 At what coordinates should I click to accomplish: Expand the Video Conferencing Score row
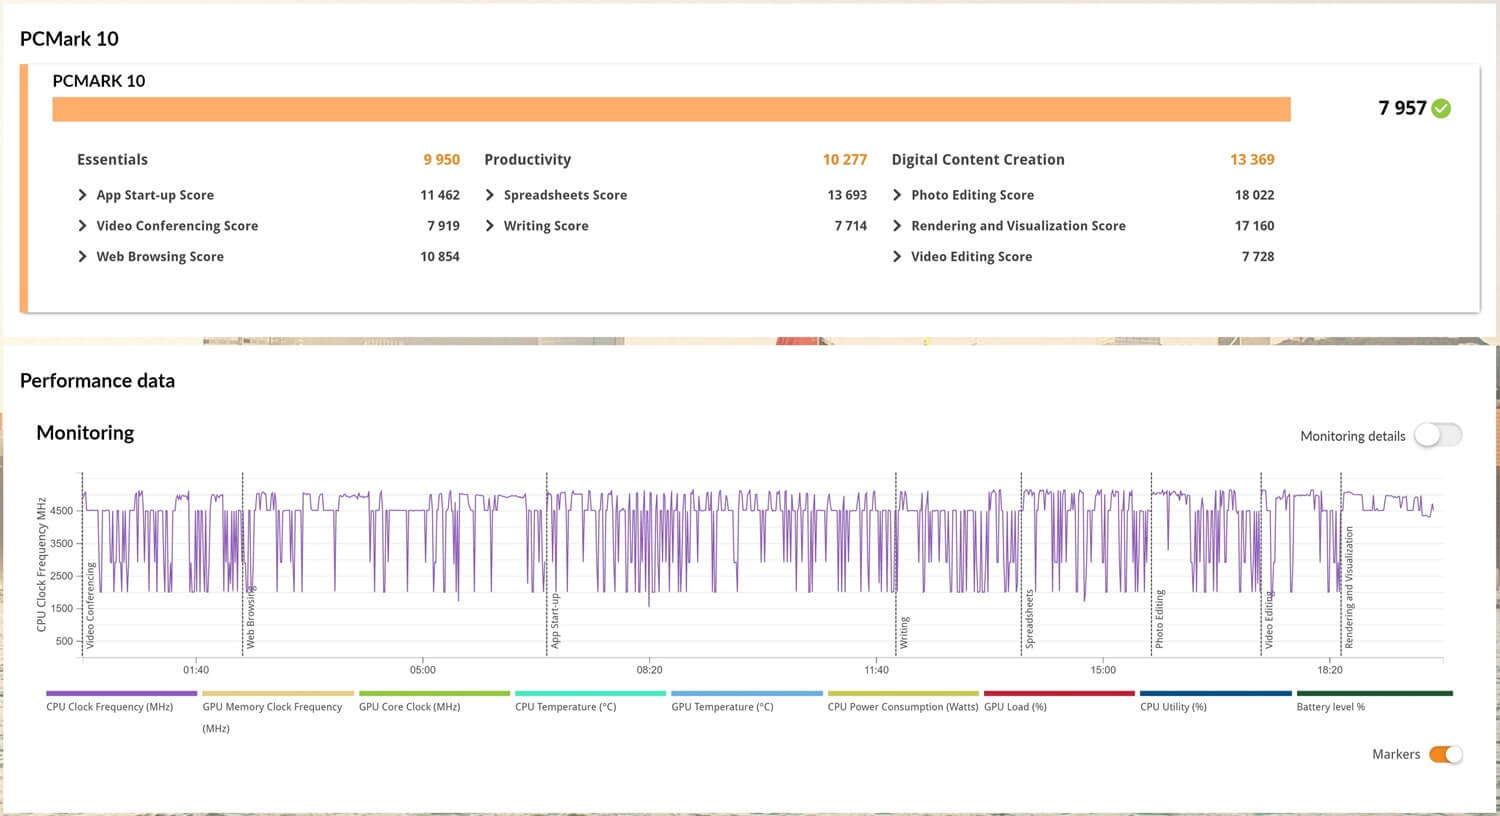82,226
